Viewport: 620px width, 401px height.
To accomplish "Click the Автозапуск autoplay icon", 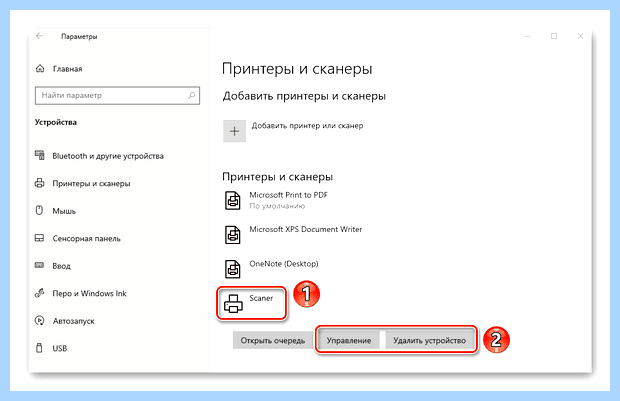I will [40, 321].
